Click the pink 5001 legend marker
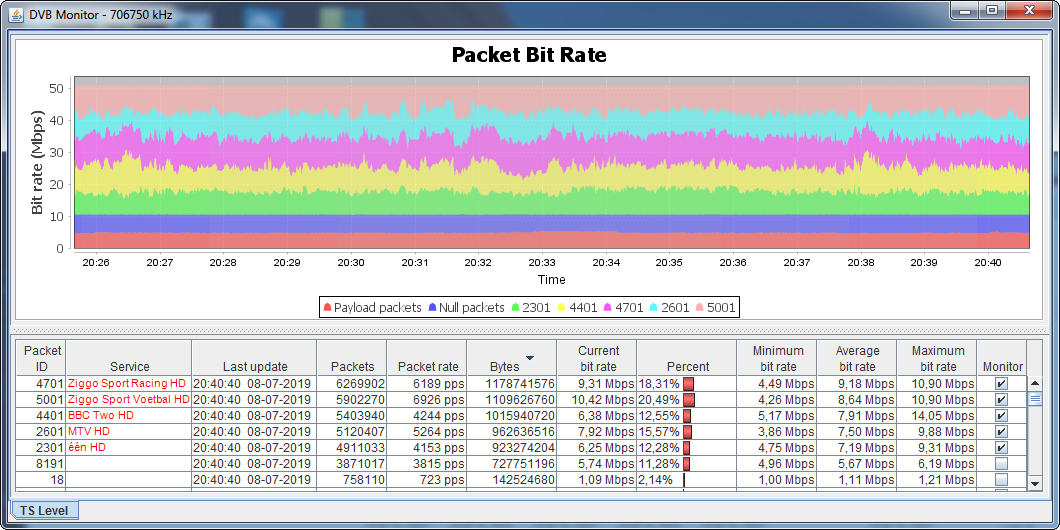 [x=701, y=308]
